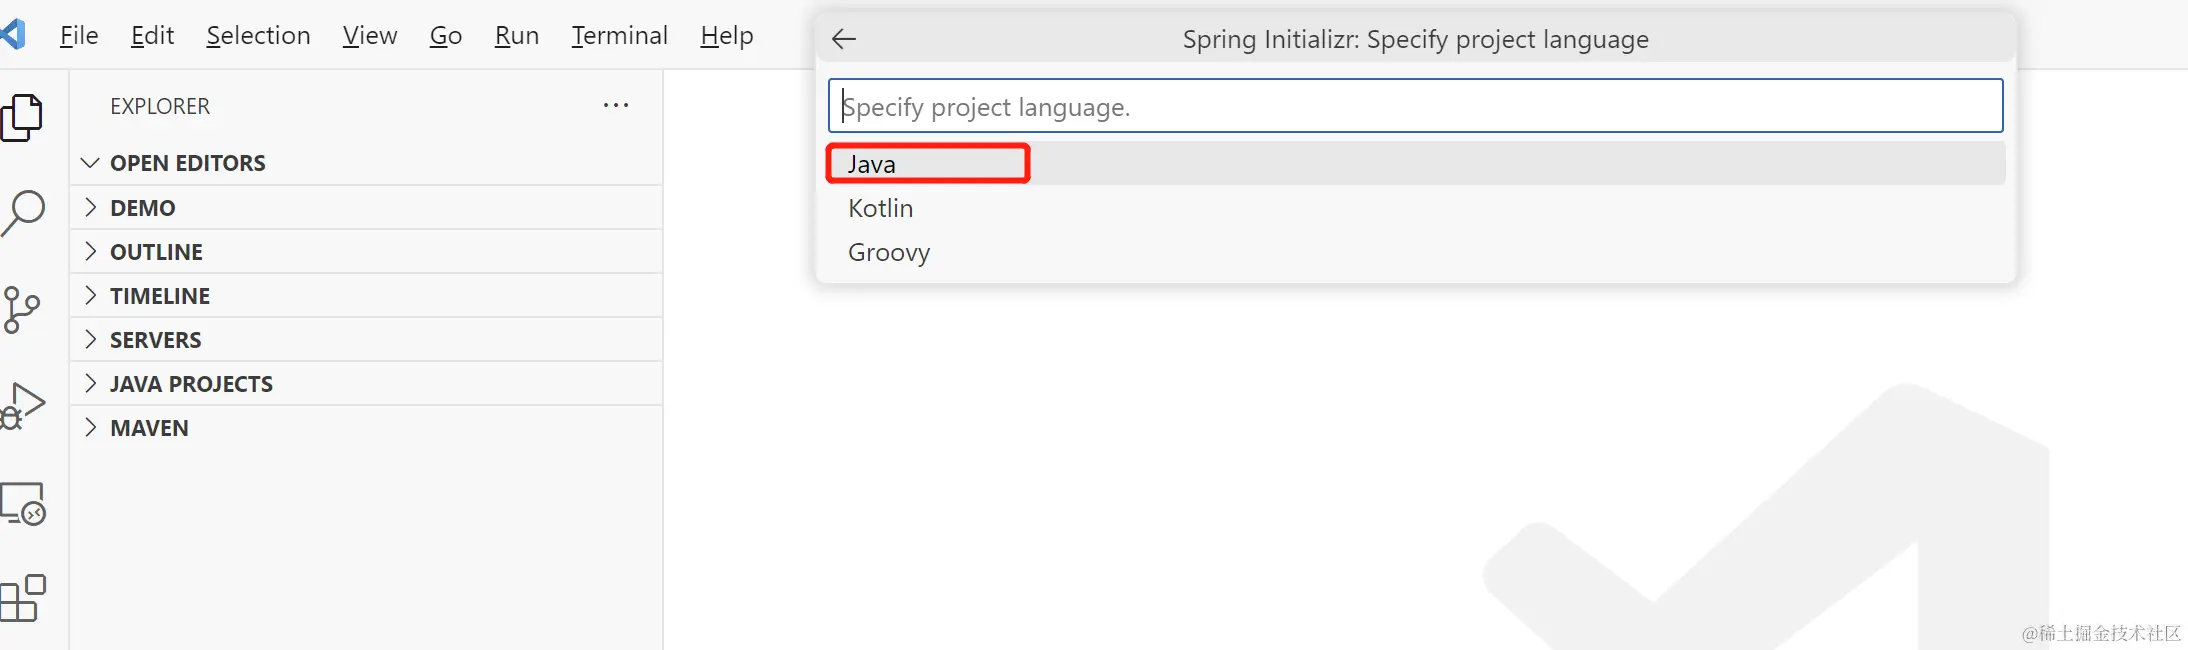Choose Kotlin from the language list
This screenshot has width=2188, height=650.
point(880,208)
